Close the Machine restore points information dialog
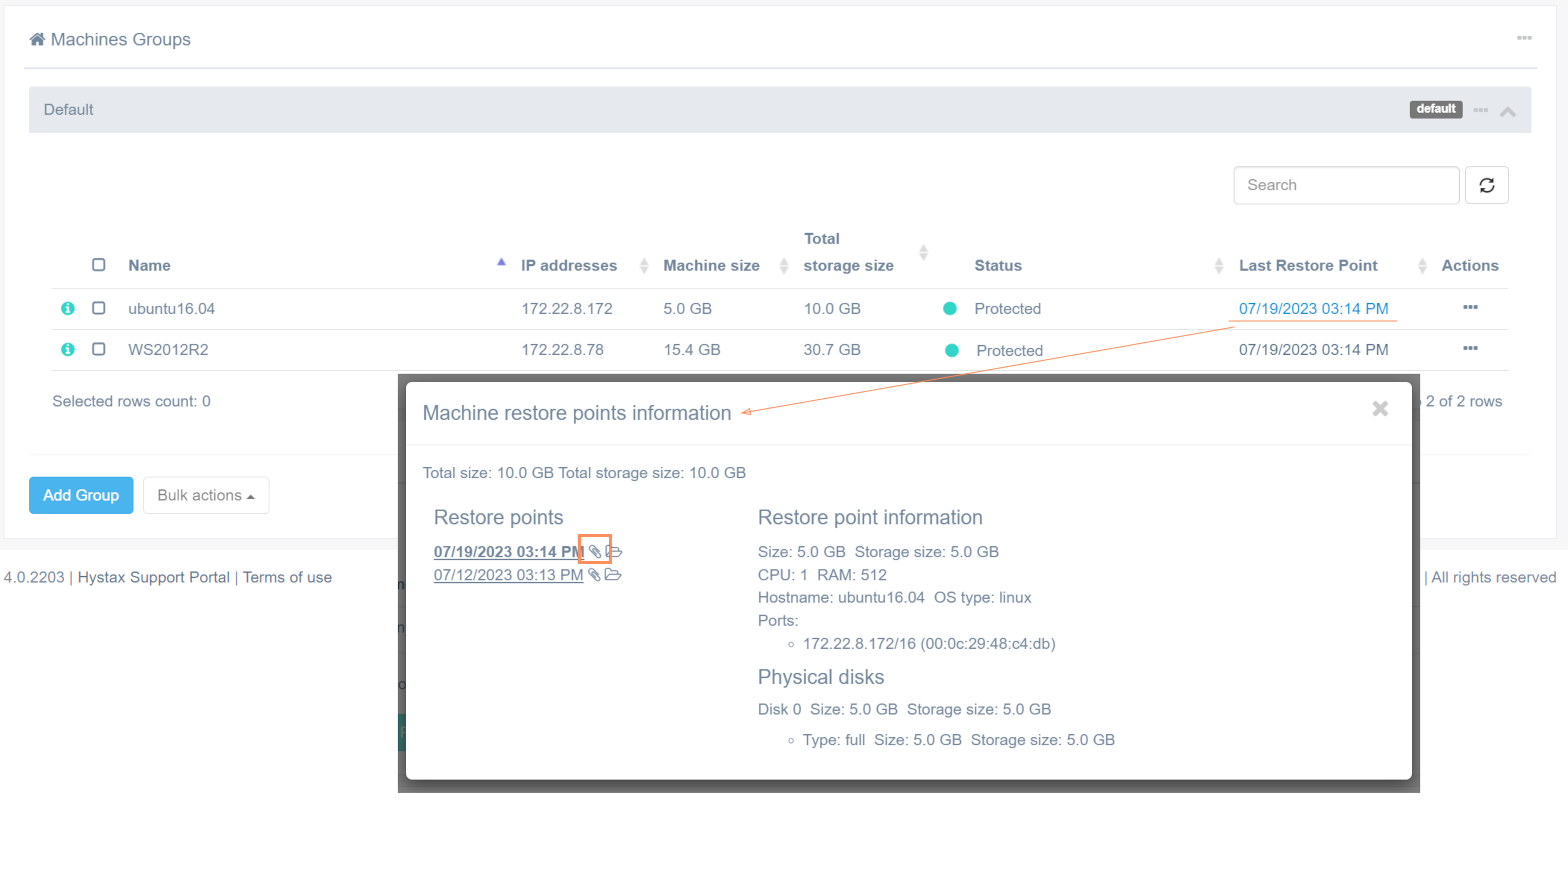This screenshot has height=872, width=1568. point(1380,409)
